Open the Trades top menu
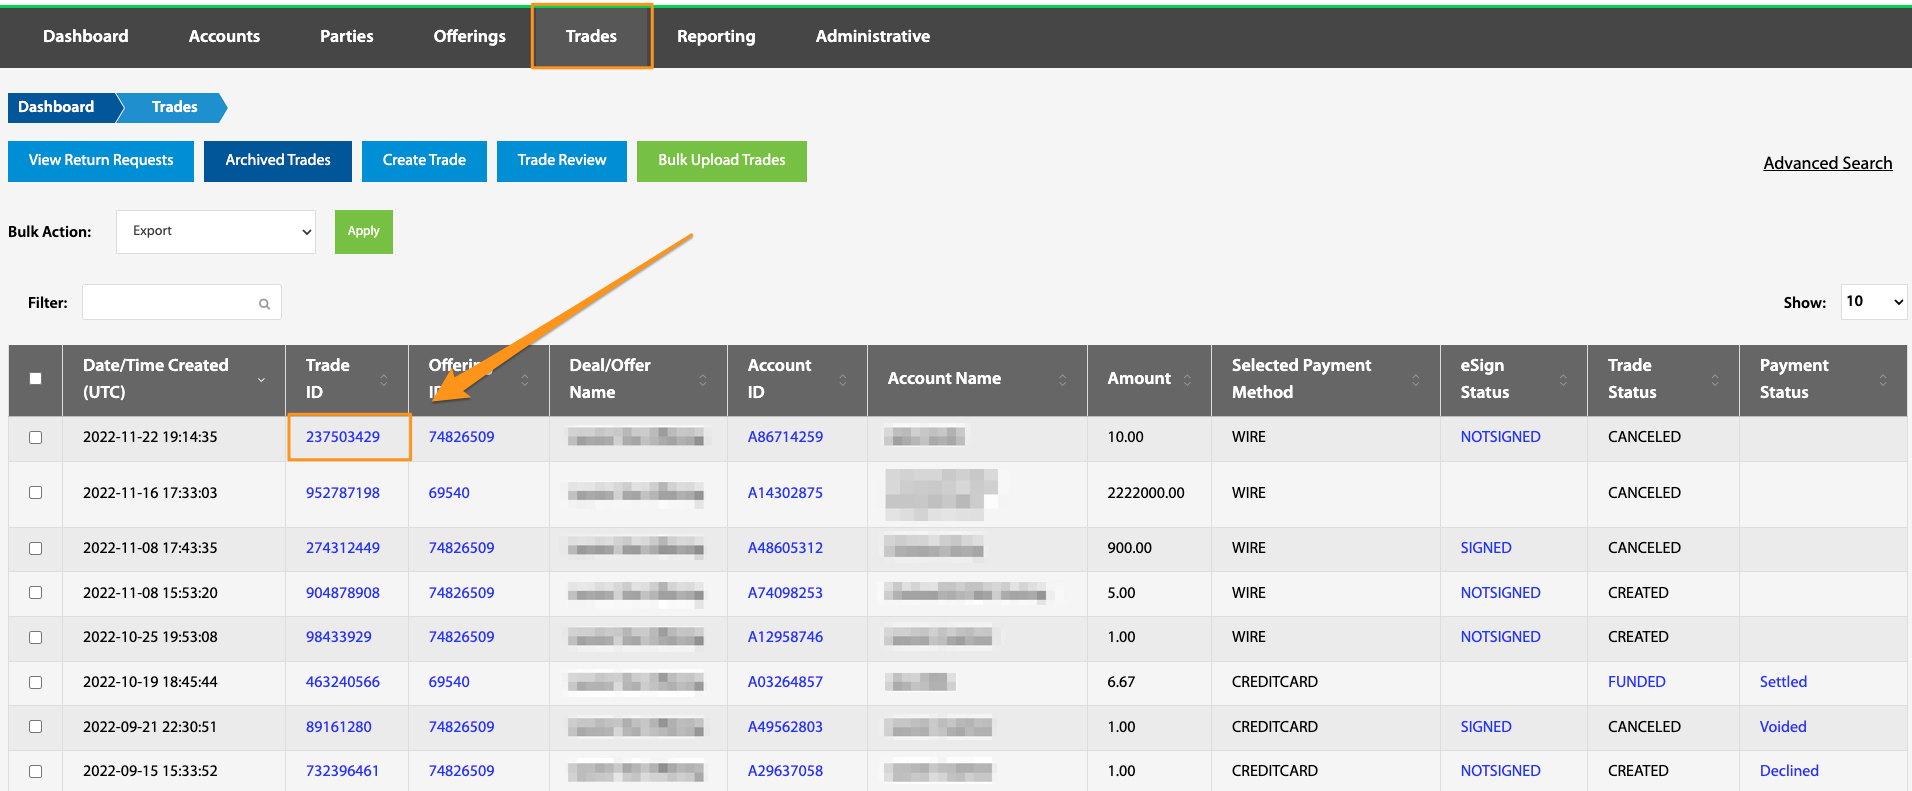Image resolution: width=1912 pixels, height=791 pixels. [x=592, y=37]
